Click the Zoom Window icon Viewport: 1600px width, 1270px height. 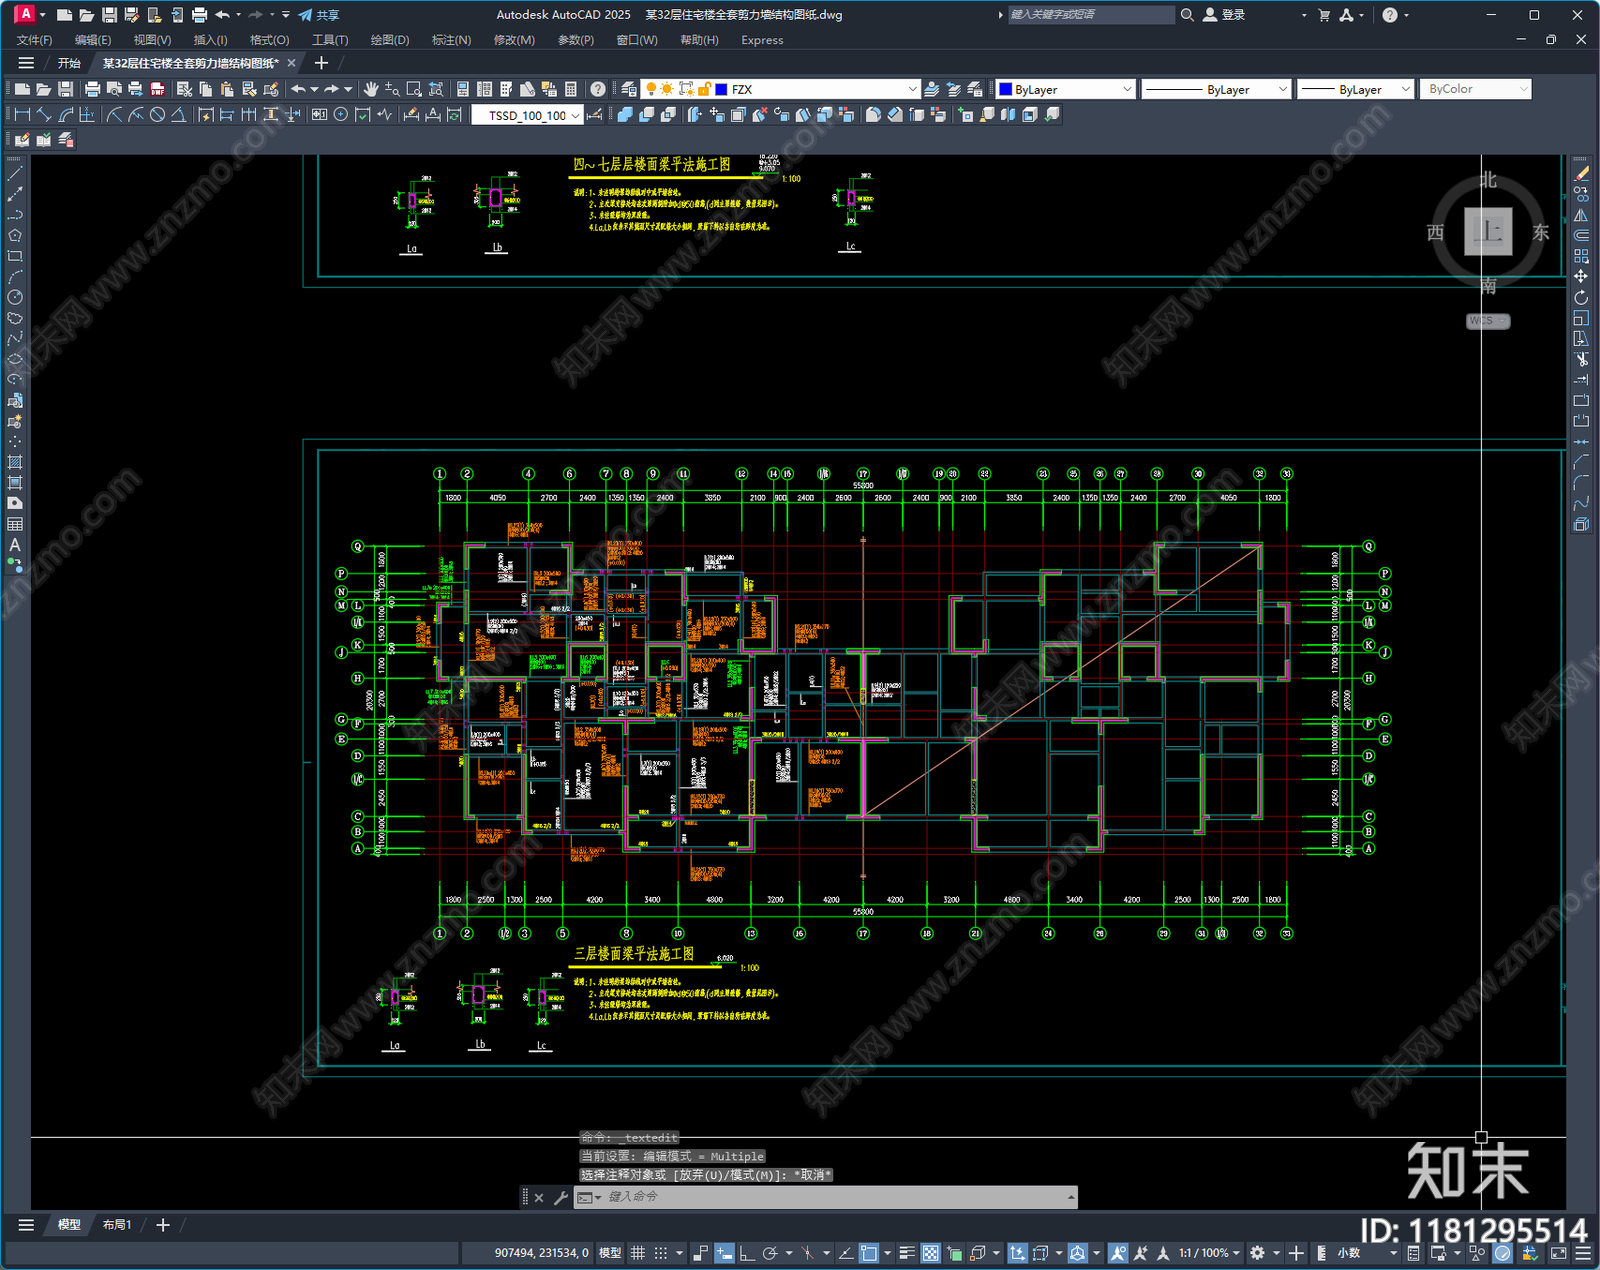click(x=414, y=90)
